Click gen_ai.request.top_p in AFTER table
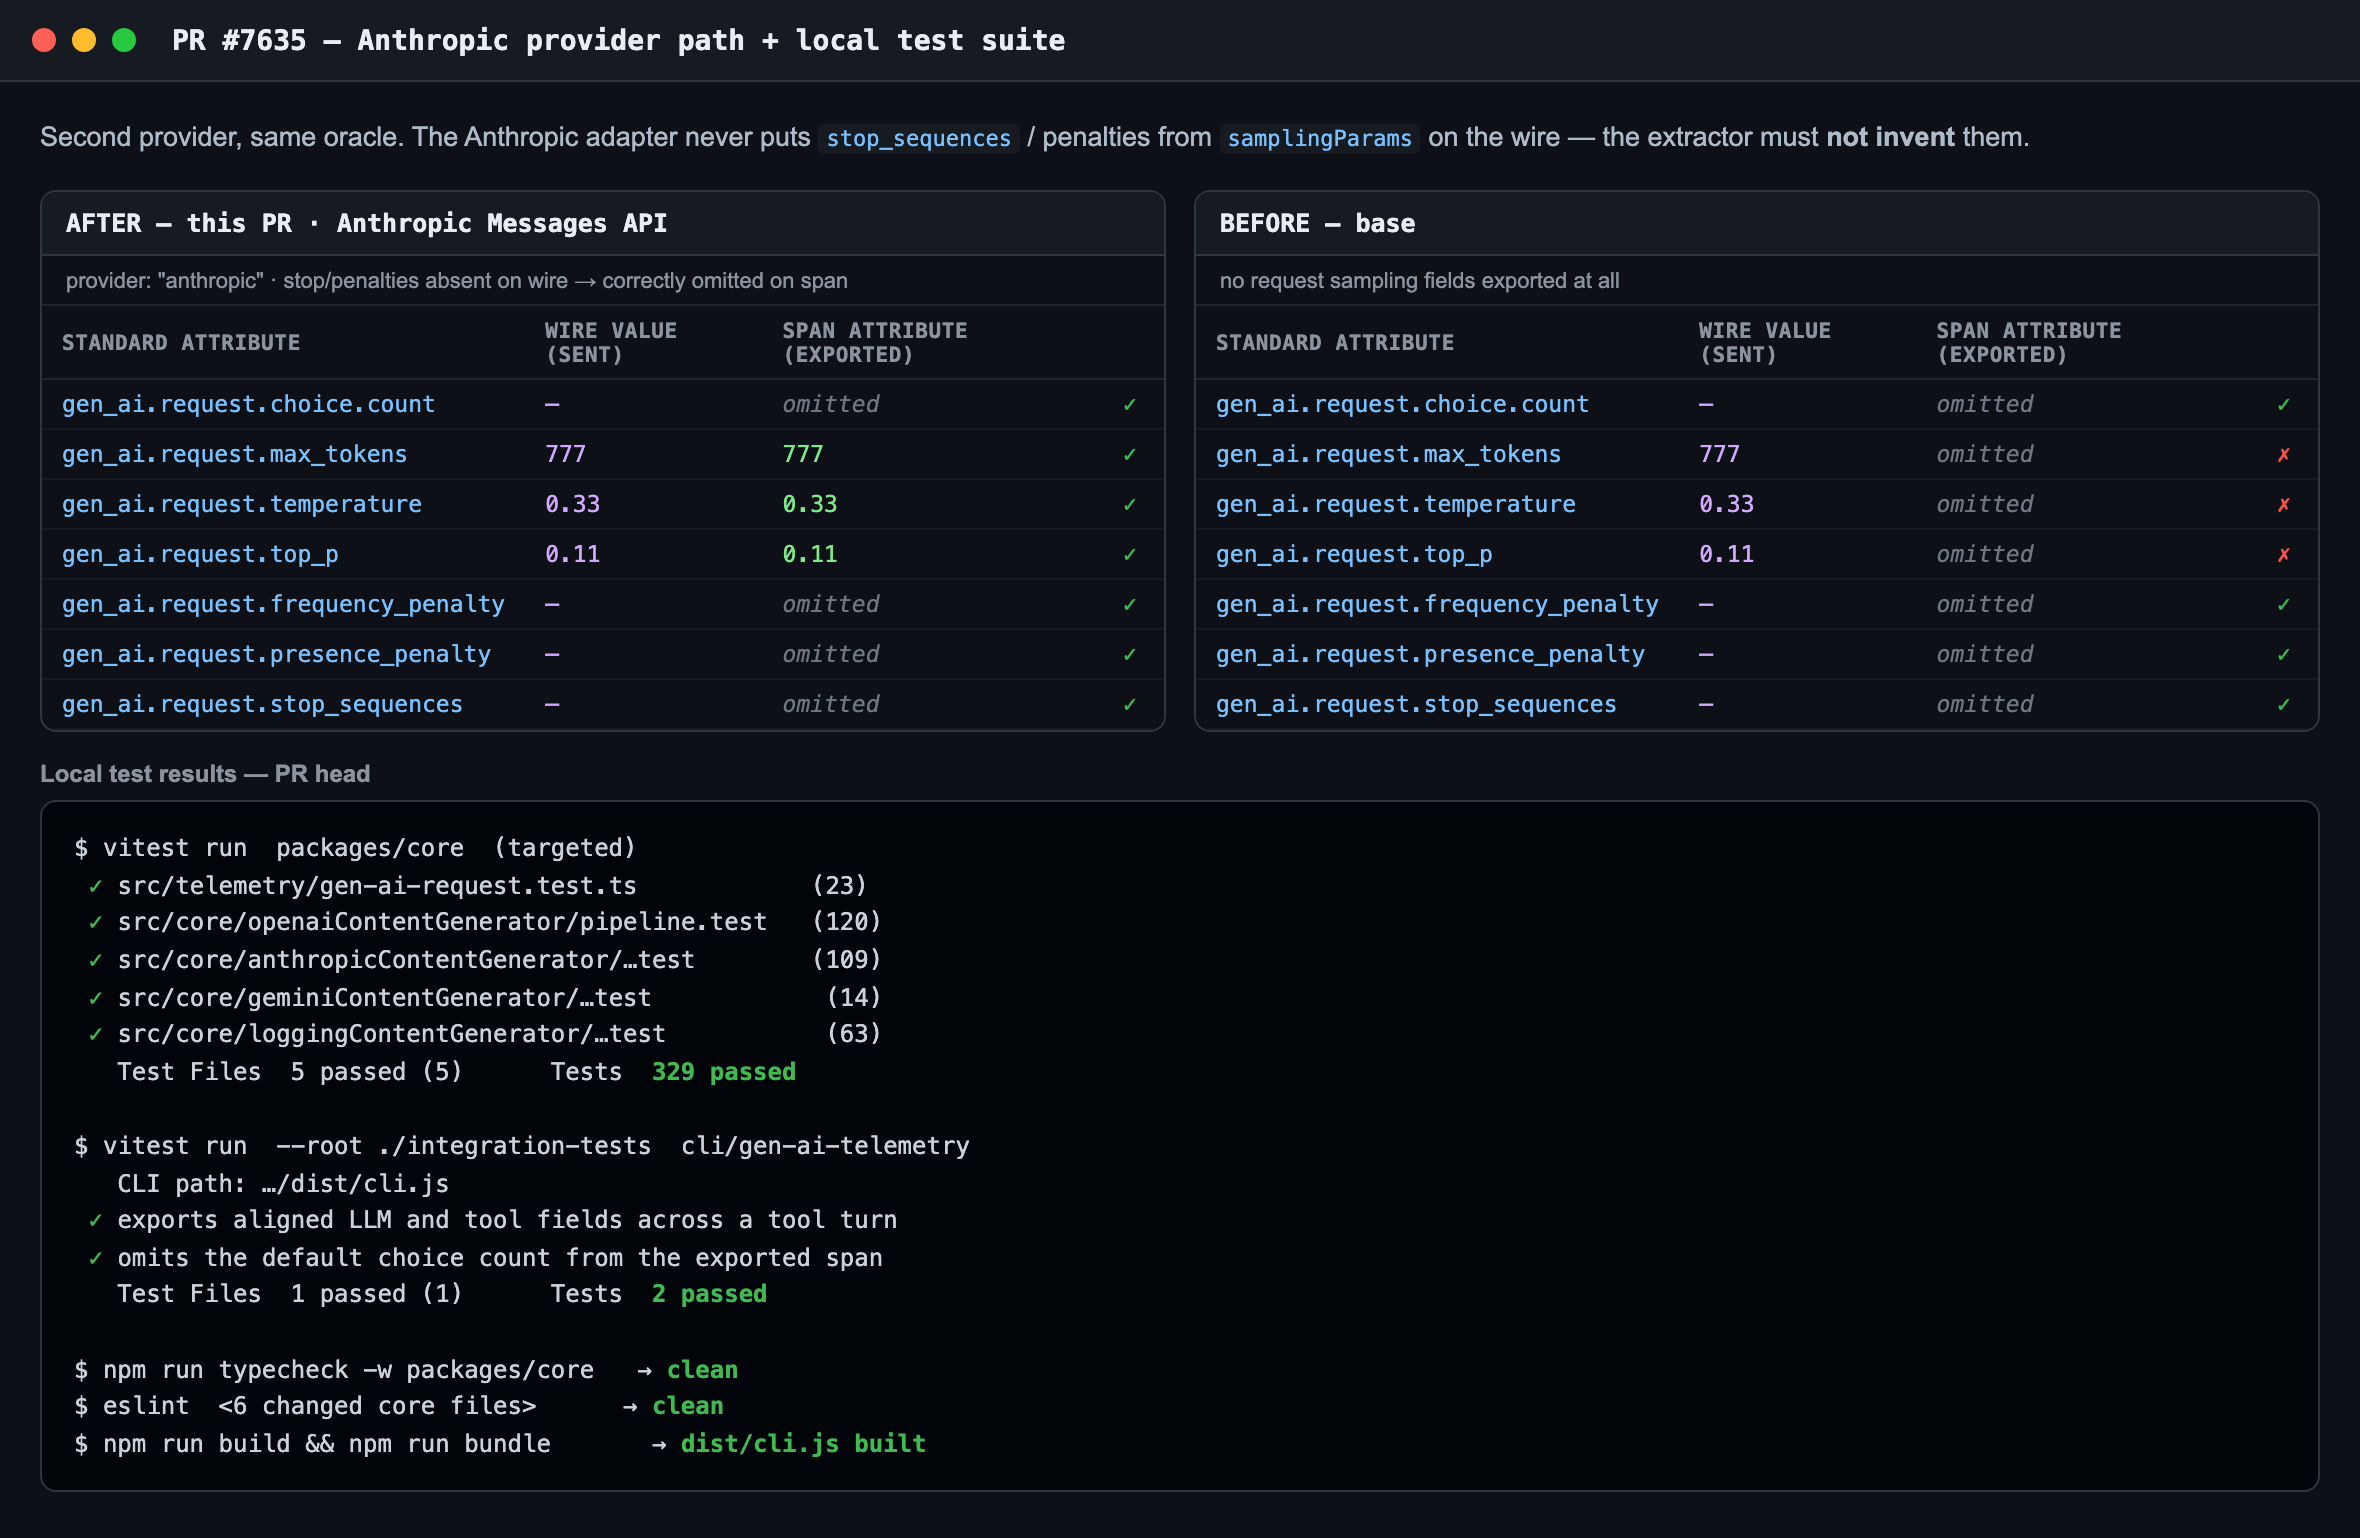 200,554
